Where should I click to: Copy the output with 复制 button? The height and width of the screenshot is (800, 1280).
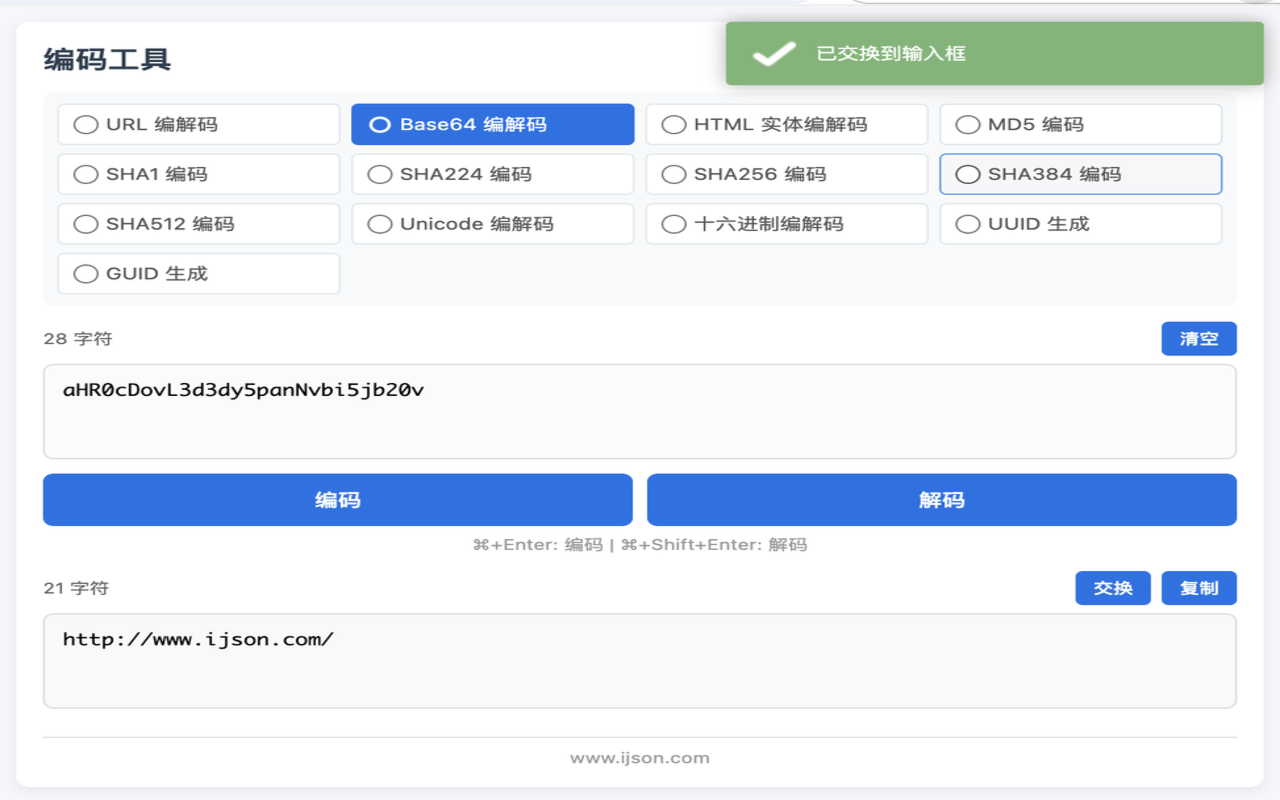pos(1199,588)
